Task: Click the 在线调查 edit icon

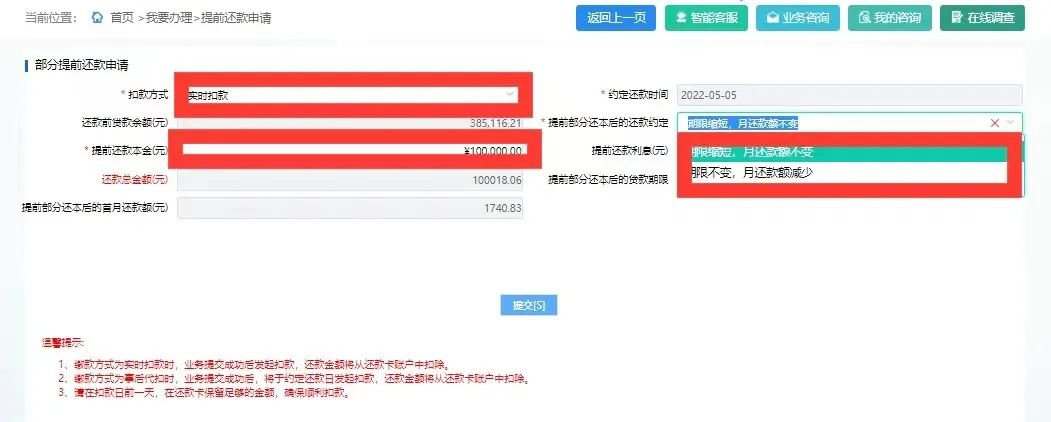Action: click(x=956, y=18)
